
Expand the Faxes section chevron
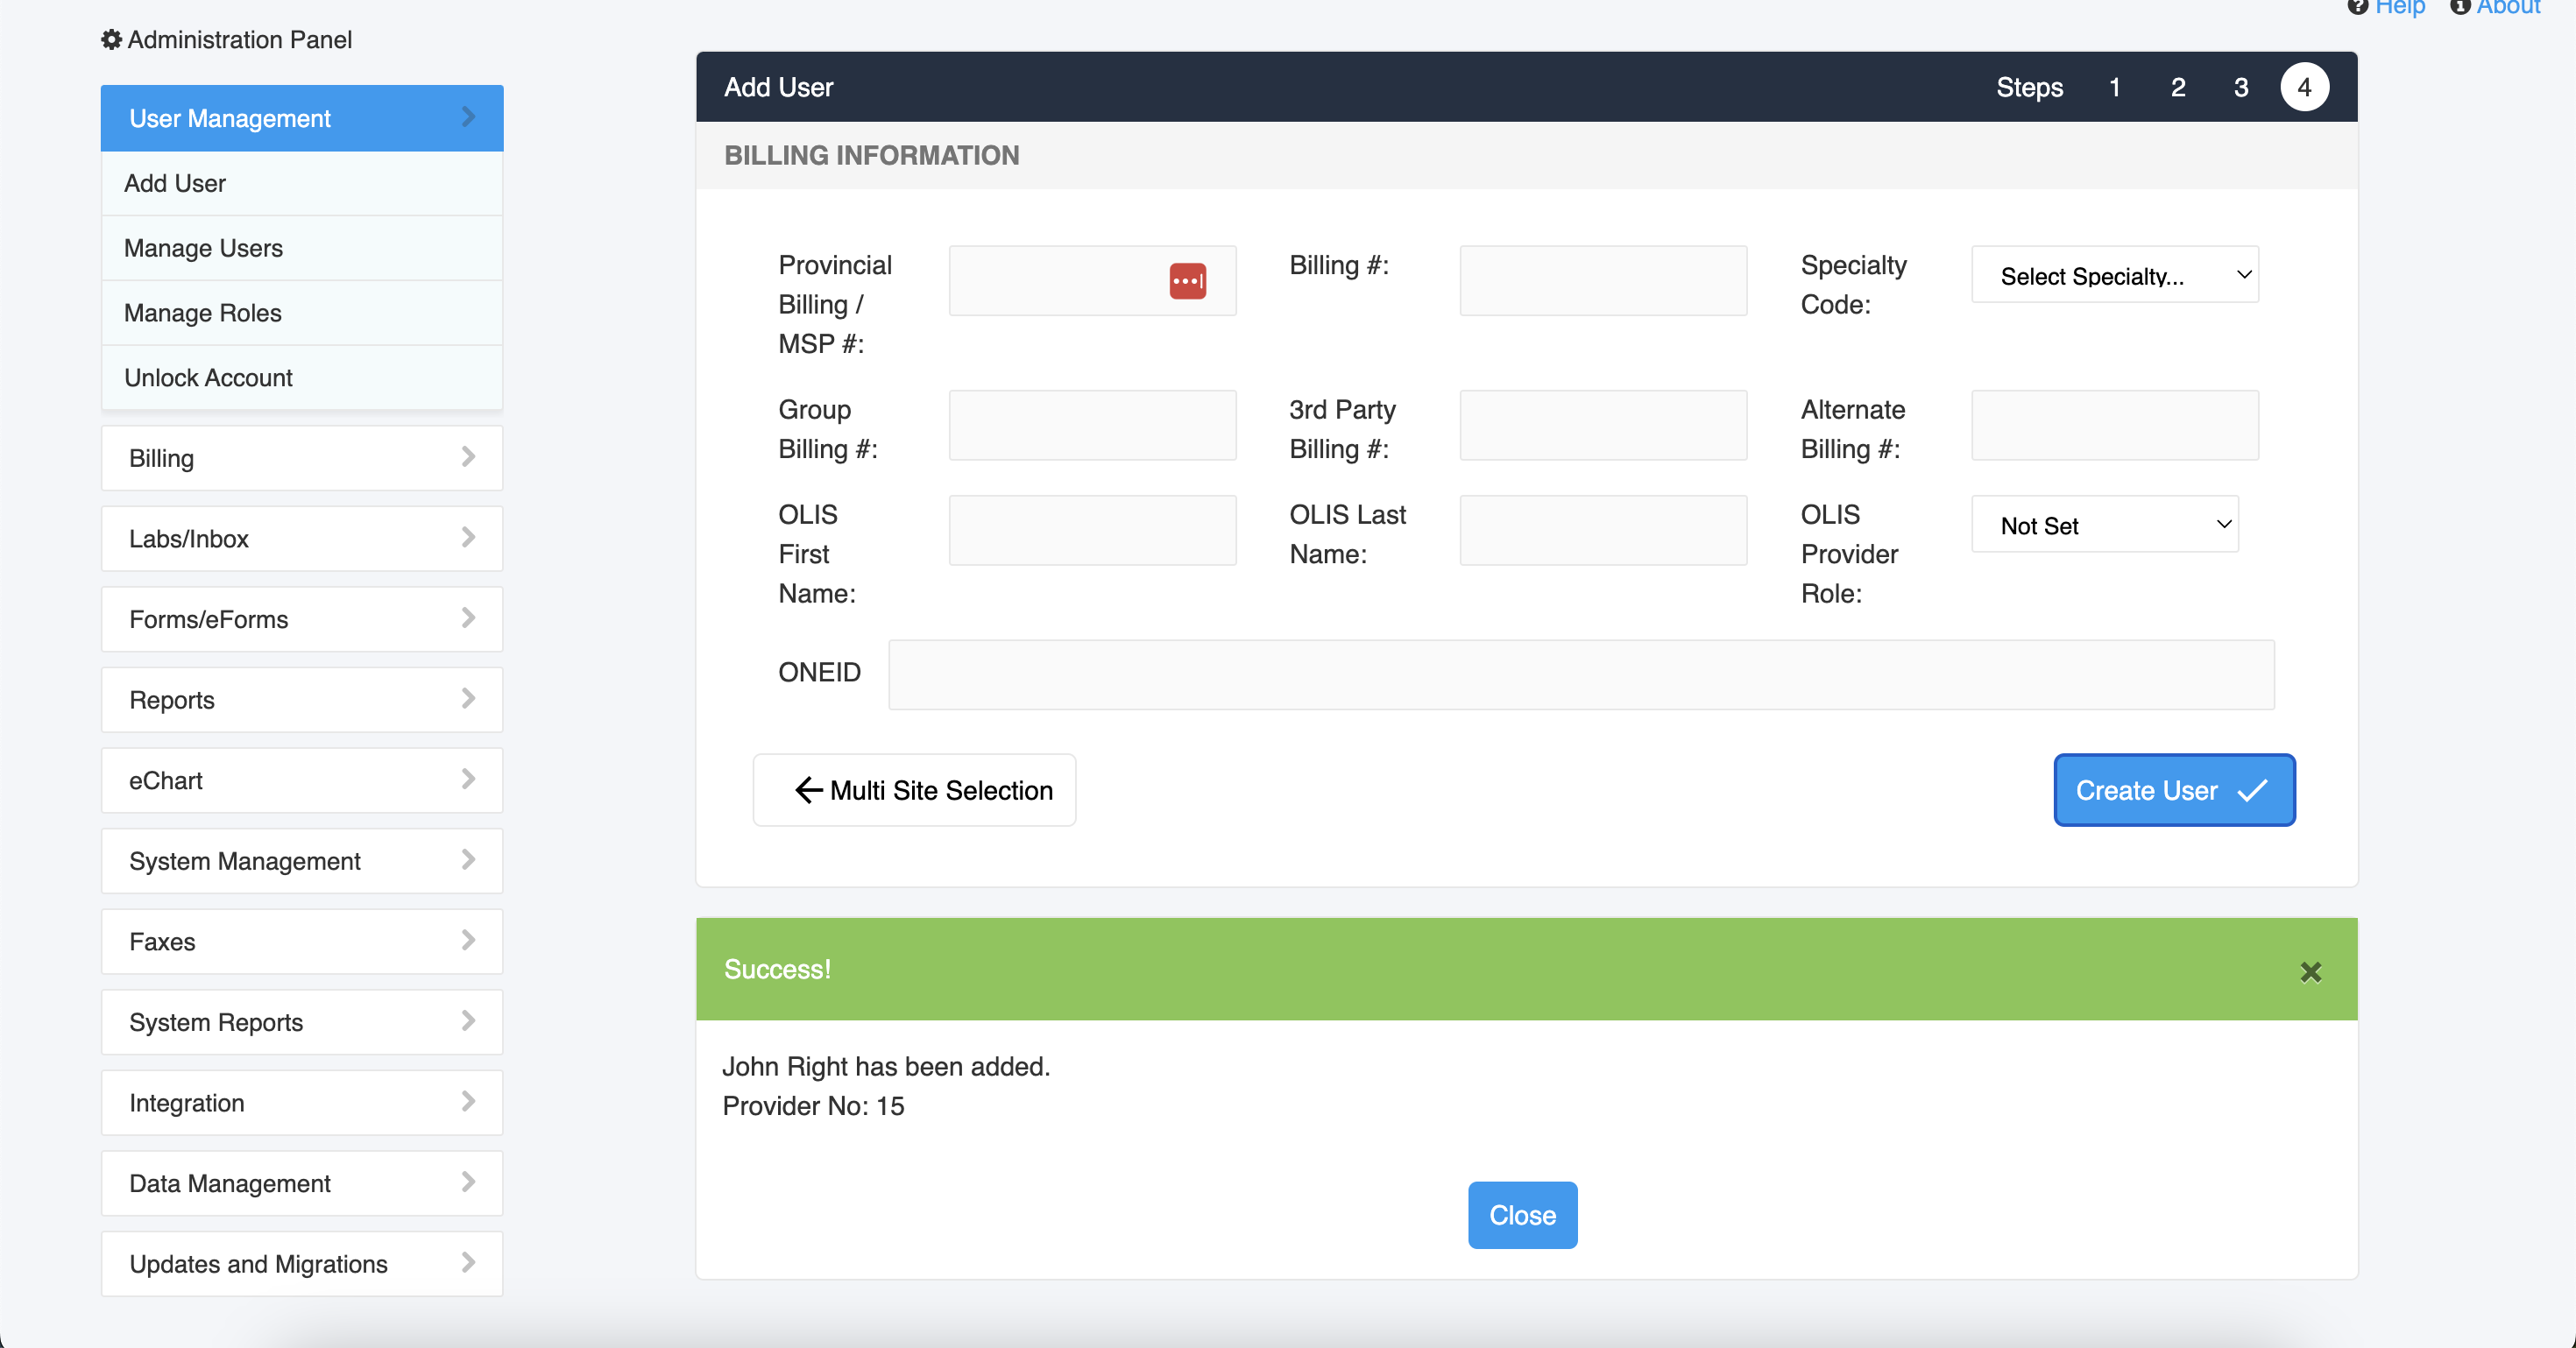[468, 940]
